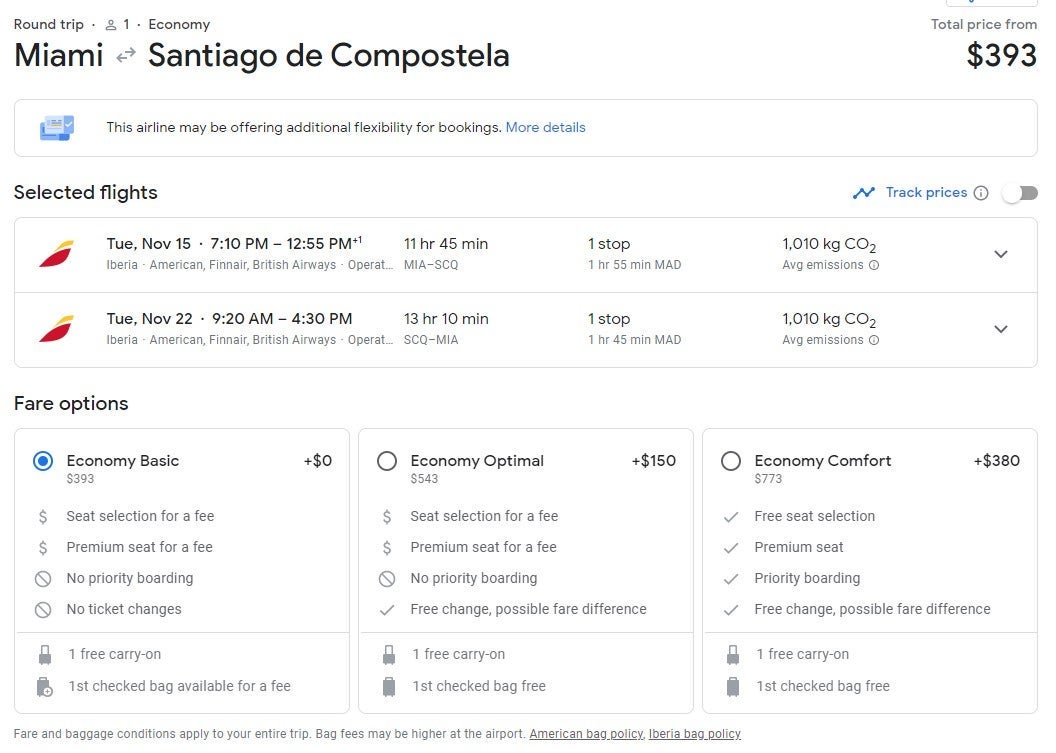The height and width of the screenshot is (753, 1056).
Task: Click the Iberia logo on Nov 15 flight
Action: pos(56,254)
